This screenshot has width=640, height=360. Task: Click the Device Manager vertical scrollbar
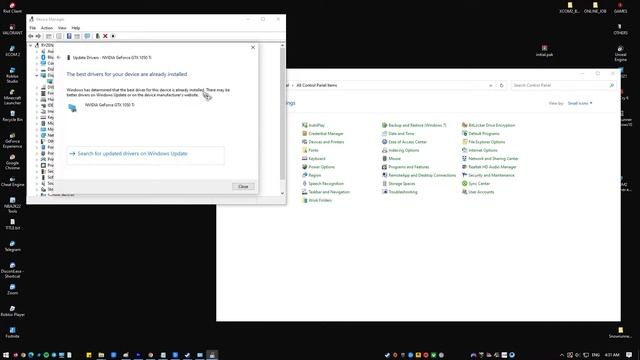[x=282, y=114]
